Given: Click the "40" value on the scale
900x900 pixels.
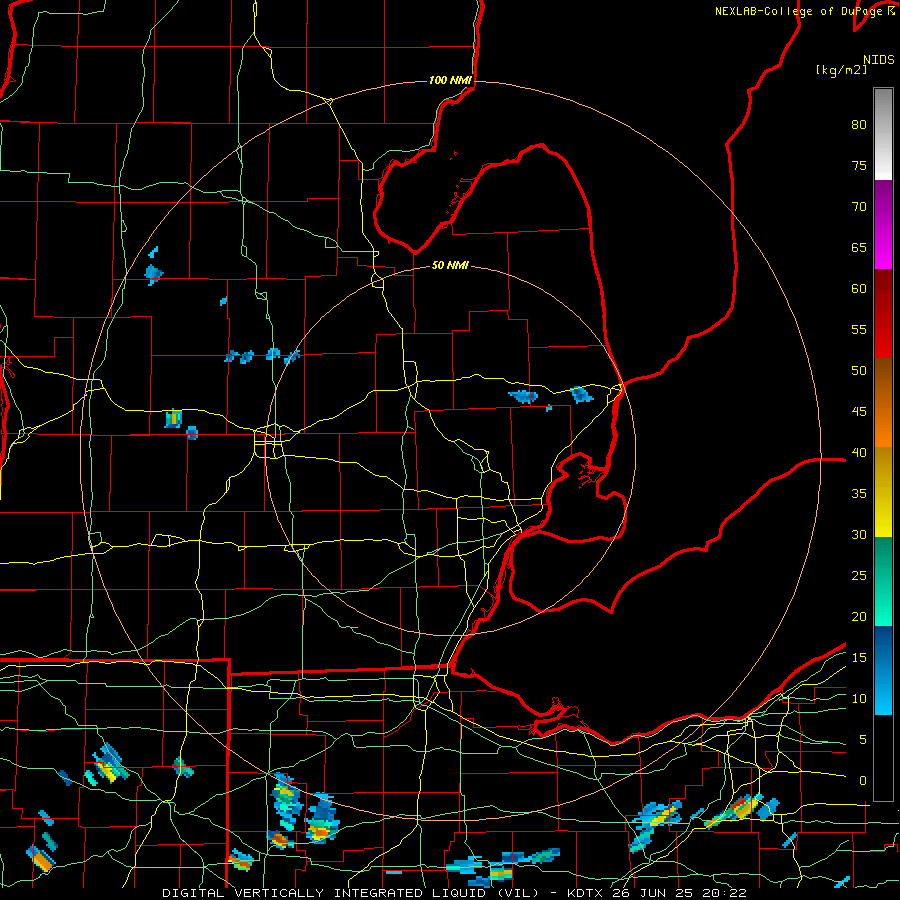Looking at the screenshot, I should [859, 453].
